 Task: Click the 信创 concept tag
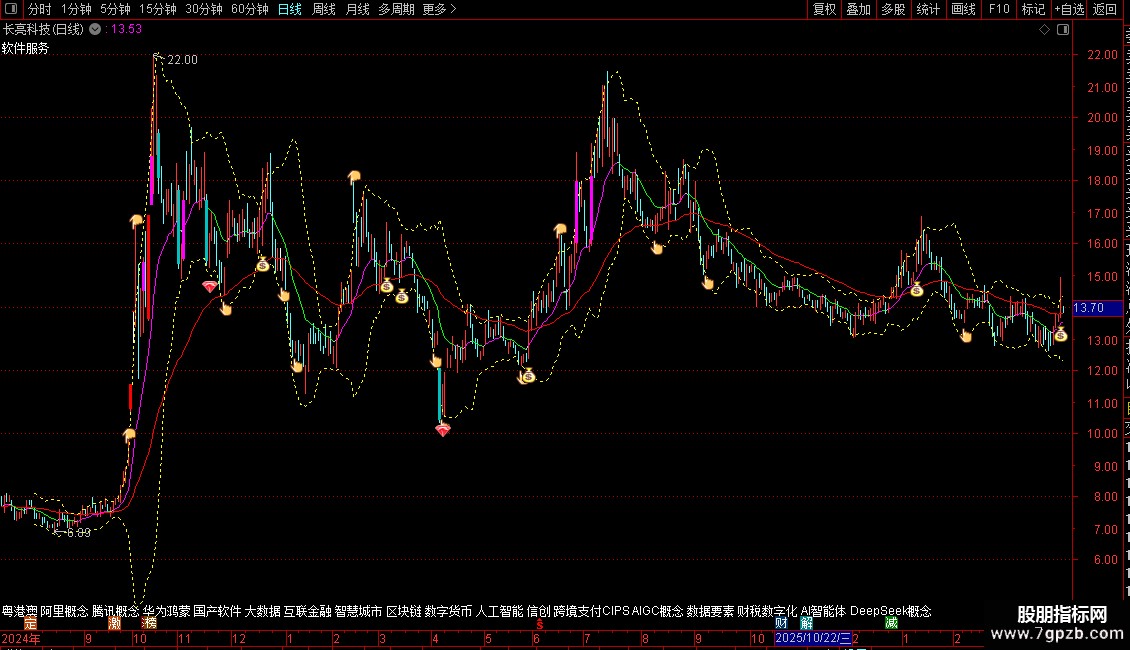[x=538, y=611]
